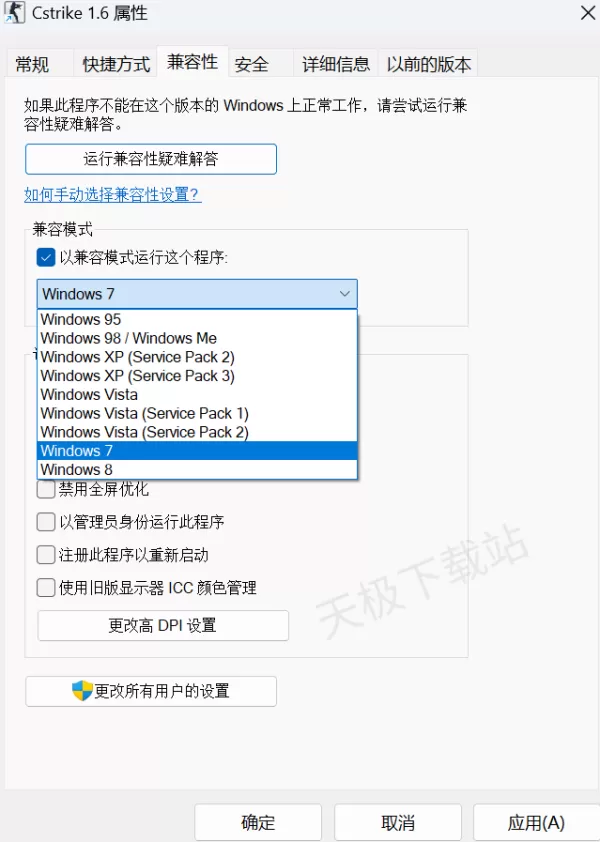Open 如何手动选择兼容性设置 help link
600x842 pixels.
click(x=113, y=194)
